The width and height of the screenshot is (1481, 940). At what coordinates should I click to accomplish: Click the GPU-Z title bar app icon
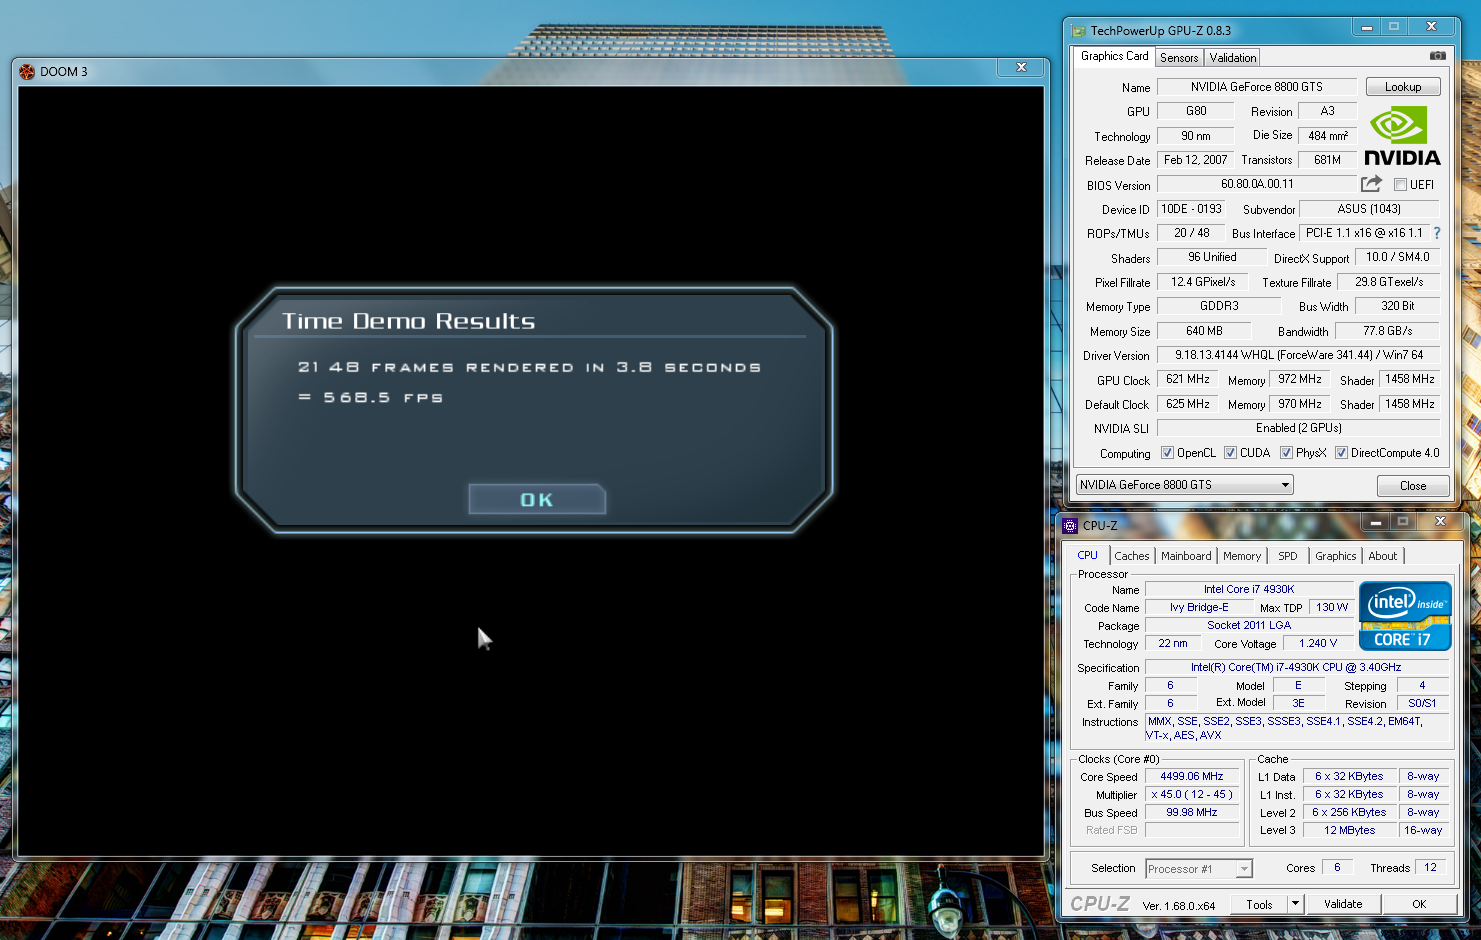(1079, 31)
